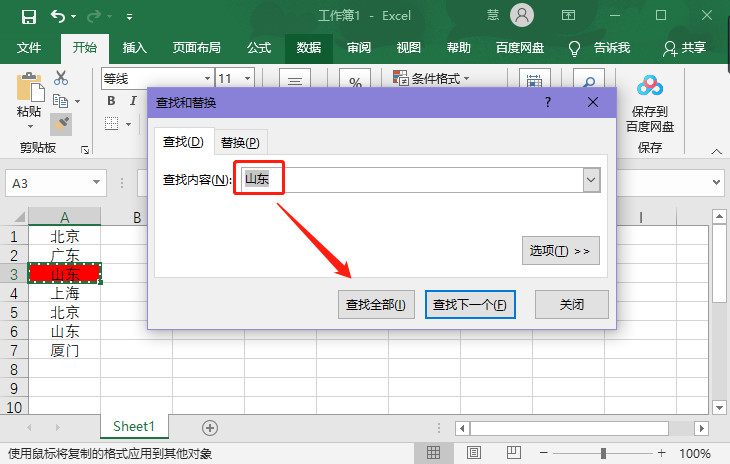Image resolution: width=730 pixels, height=464 pixels.
Task: Open the help question mark in dialog
Action: pyautogui.click(x=547, y=103)
